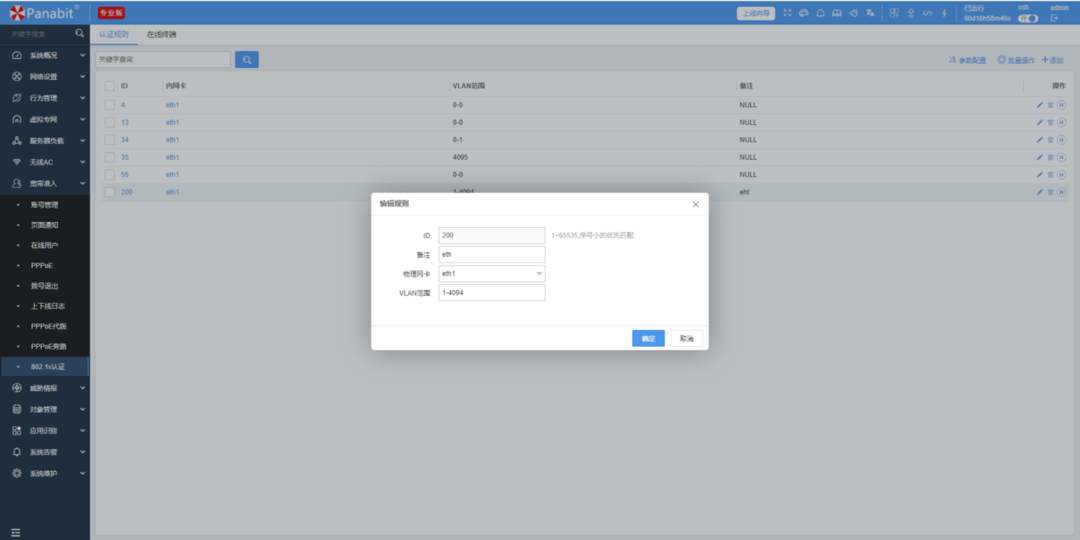Check the box for rule ID 200

point(110,192)
